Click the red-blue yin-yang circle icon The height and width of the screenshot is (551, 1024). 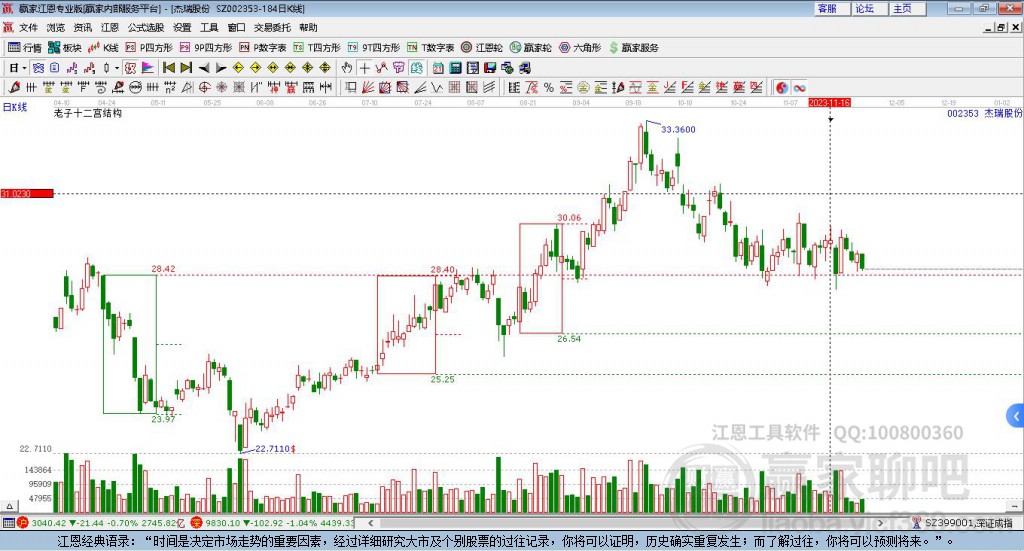[782, 87]
